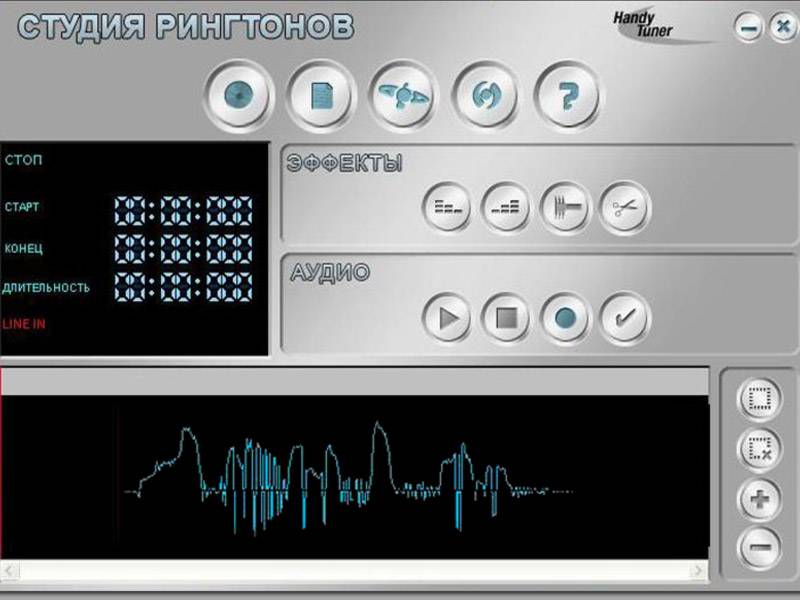Open the document file icon button

coord(320,96)
